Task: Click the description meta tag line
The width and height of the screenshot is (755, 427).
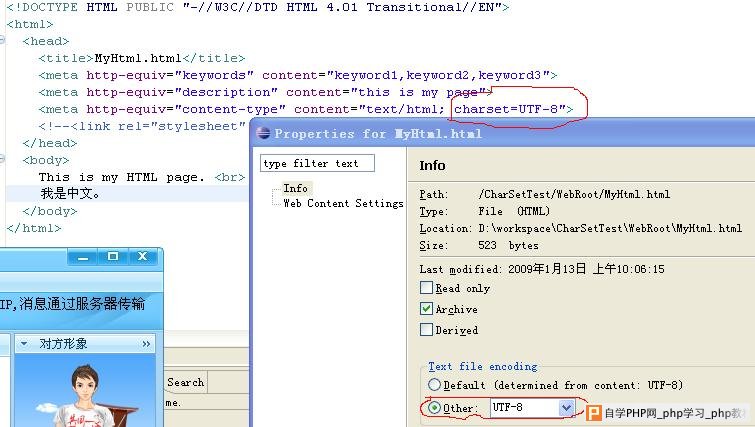Action: [265, 92]
